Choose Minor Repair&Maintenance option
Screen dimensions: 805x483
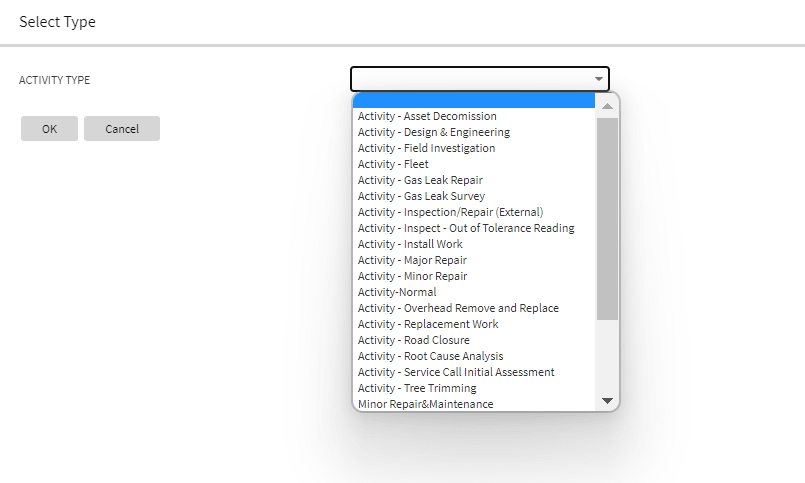pyautogui.click(x=474, y=403)
